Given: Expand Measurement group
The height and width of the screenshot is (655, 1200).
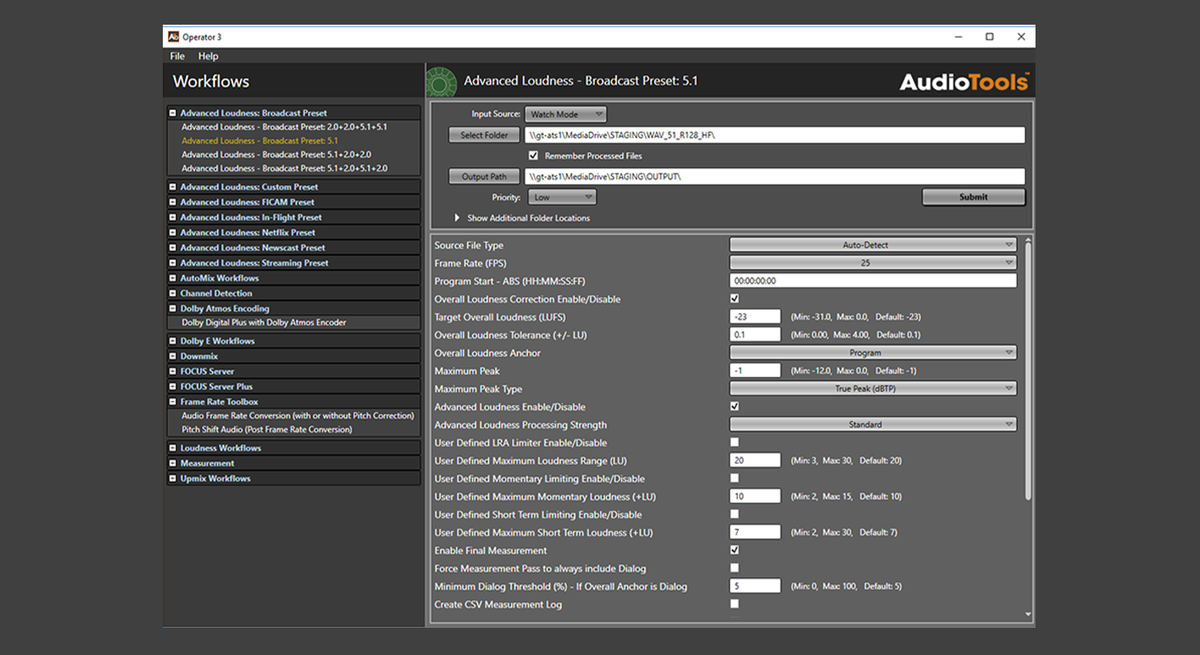Looking at the screenshot, I should coord(173,463).
